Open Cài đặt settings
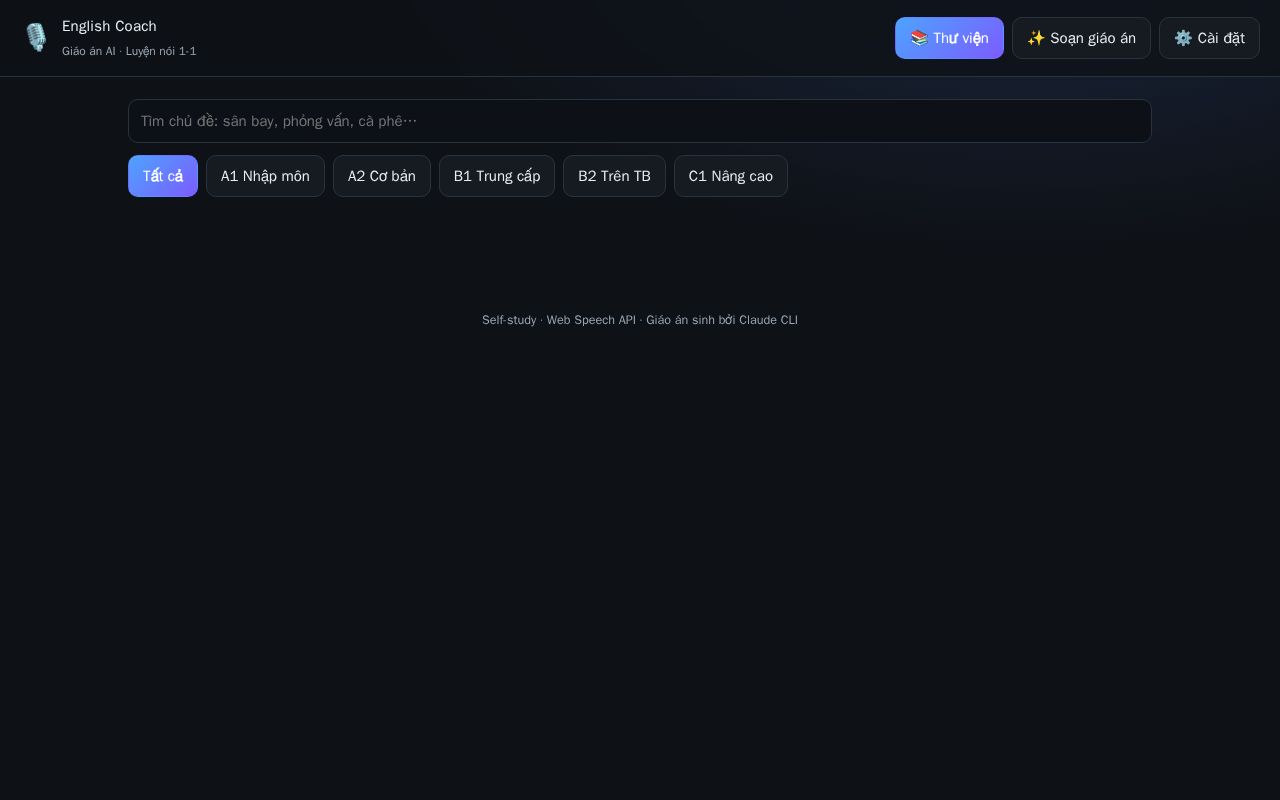 tap(1209, 38)
